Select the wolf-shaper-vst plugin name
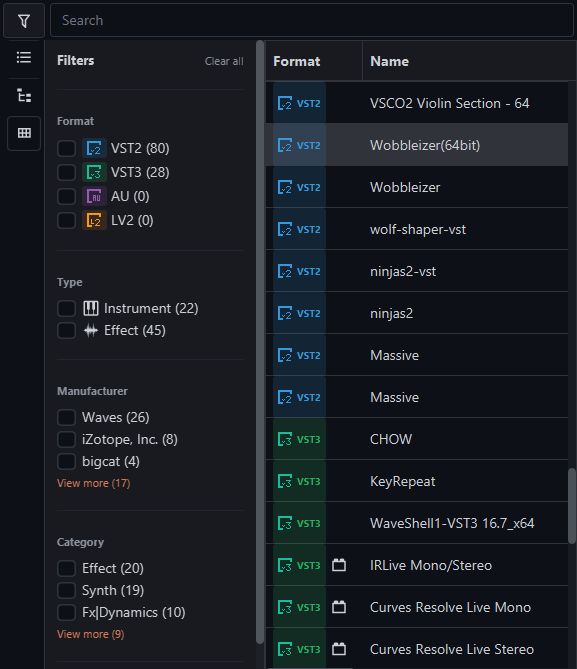577x669 pixels. pyautogui.click(x=418, y=230)
